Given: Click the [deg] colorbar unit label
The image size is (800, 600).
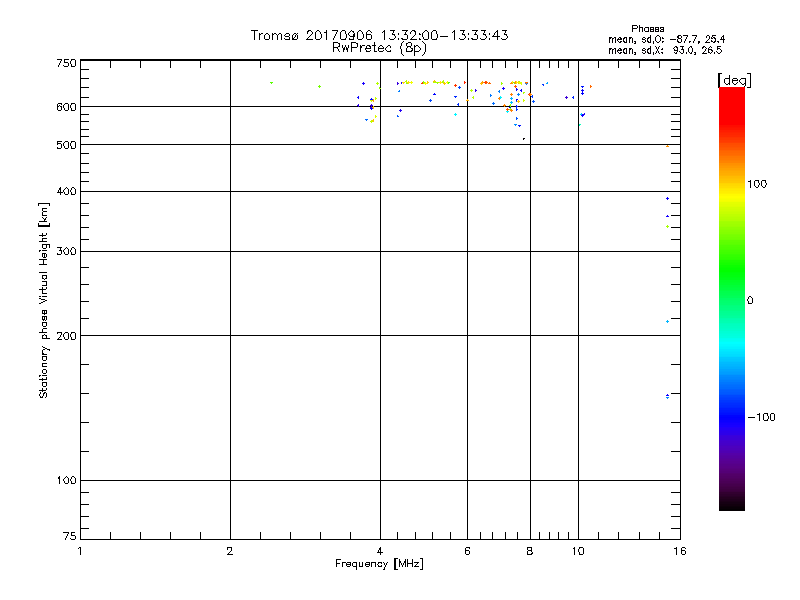Looking at the screenshot, I should click(735, 79).
